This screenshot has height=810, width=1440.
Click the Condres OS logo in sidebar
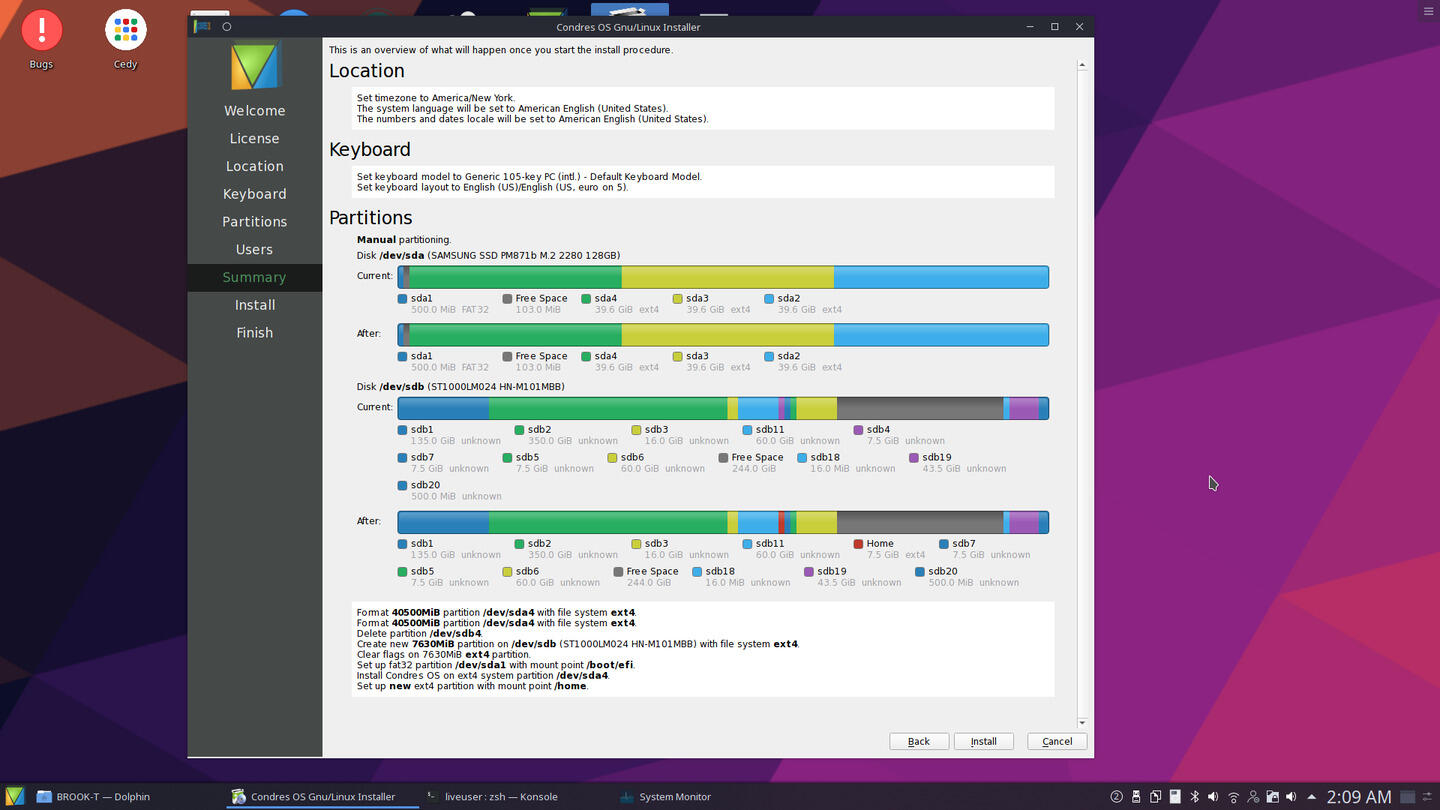255,67
